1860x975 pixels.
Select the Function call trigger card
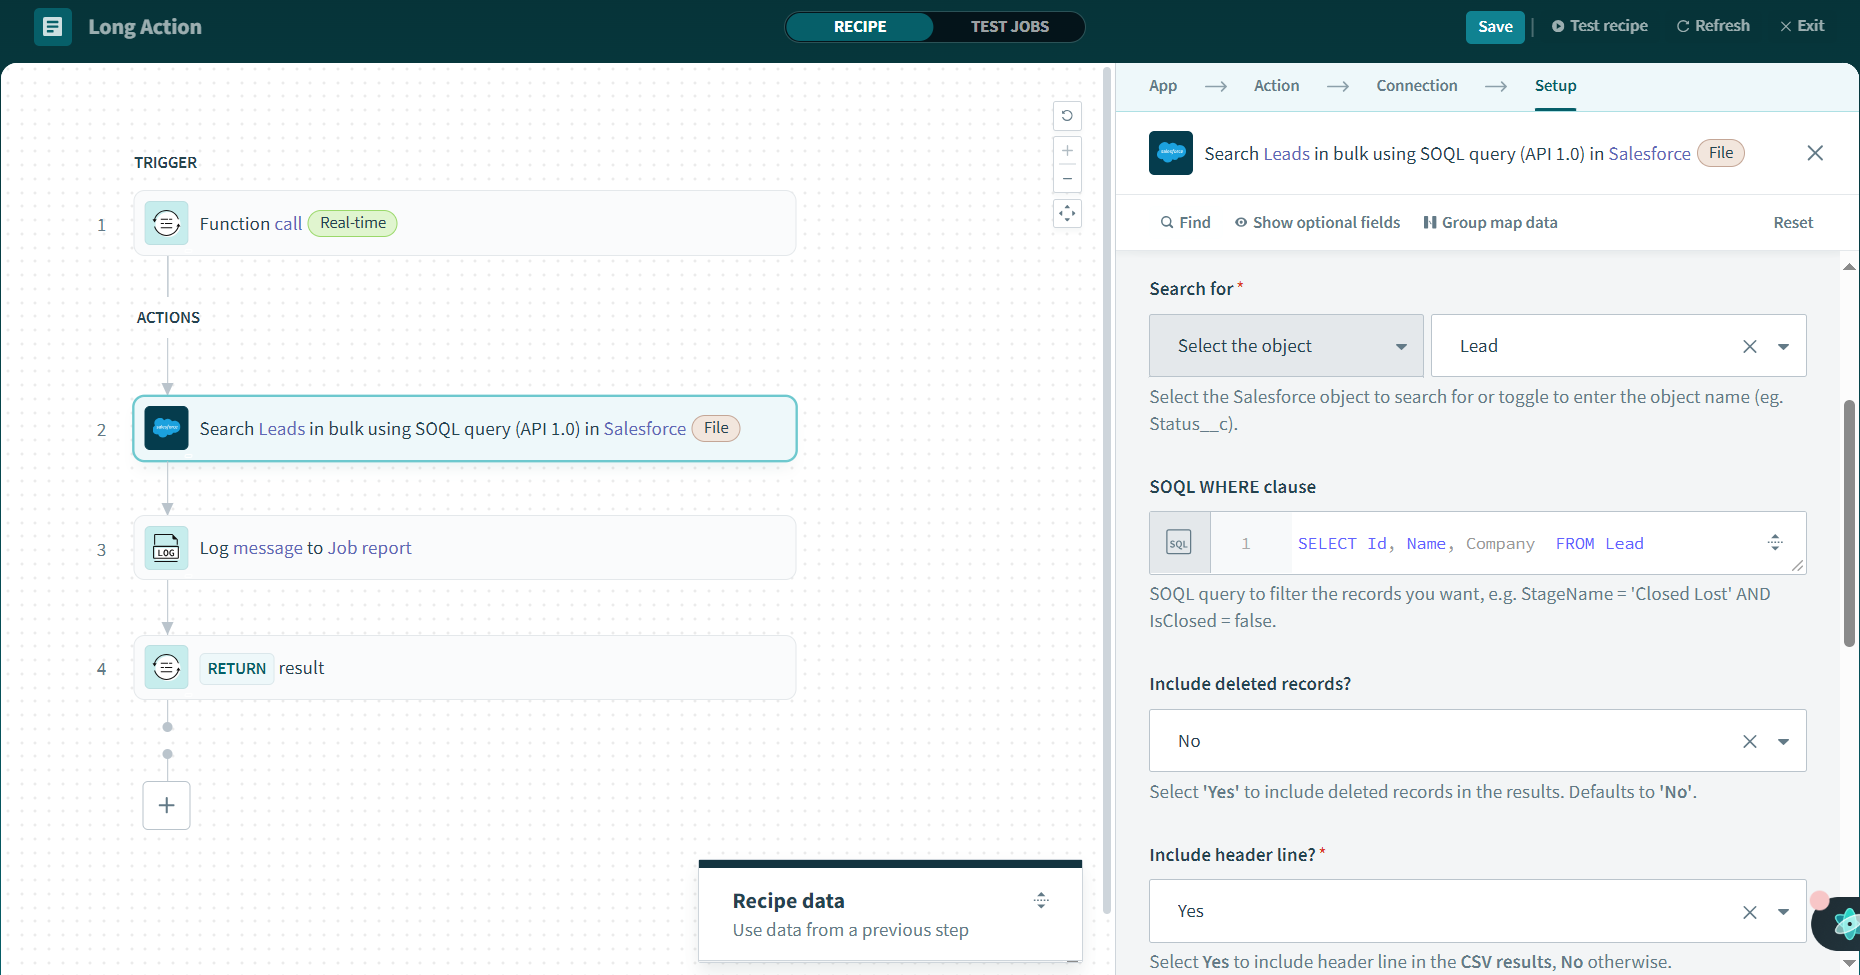click(x=465, y=223)
